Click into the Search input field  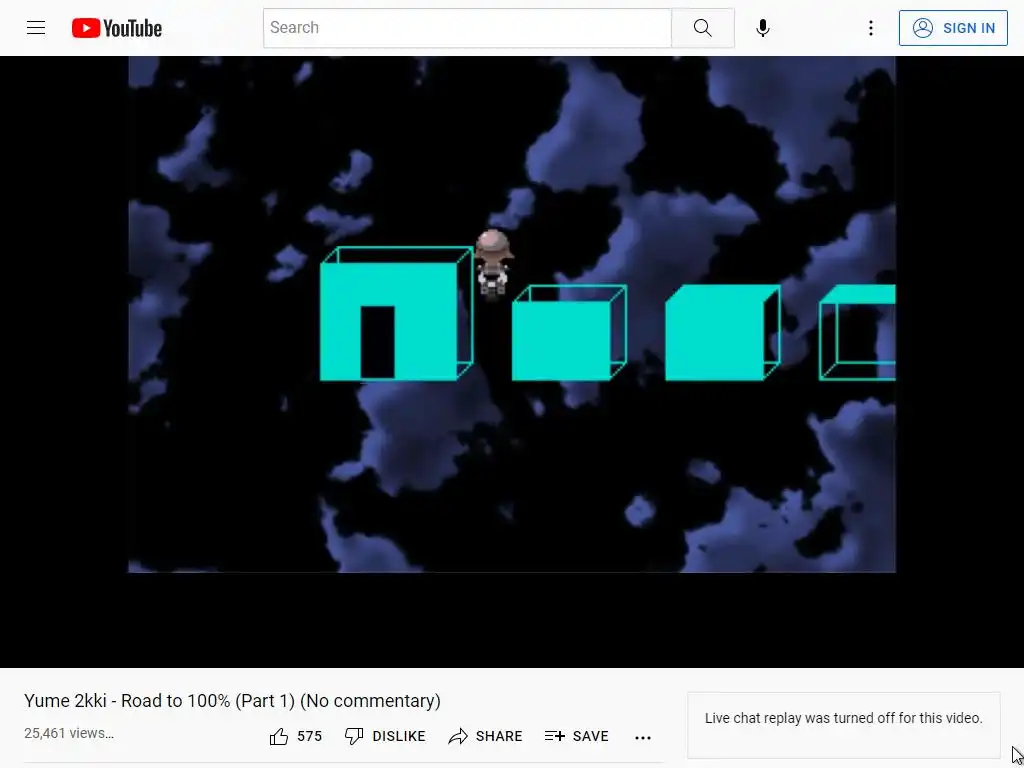[x=467, y=27]
